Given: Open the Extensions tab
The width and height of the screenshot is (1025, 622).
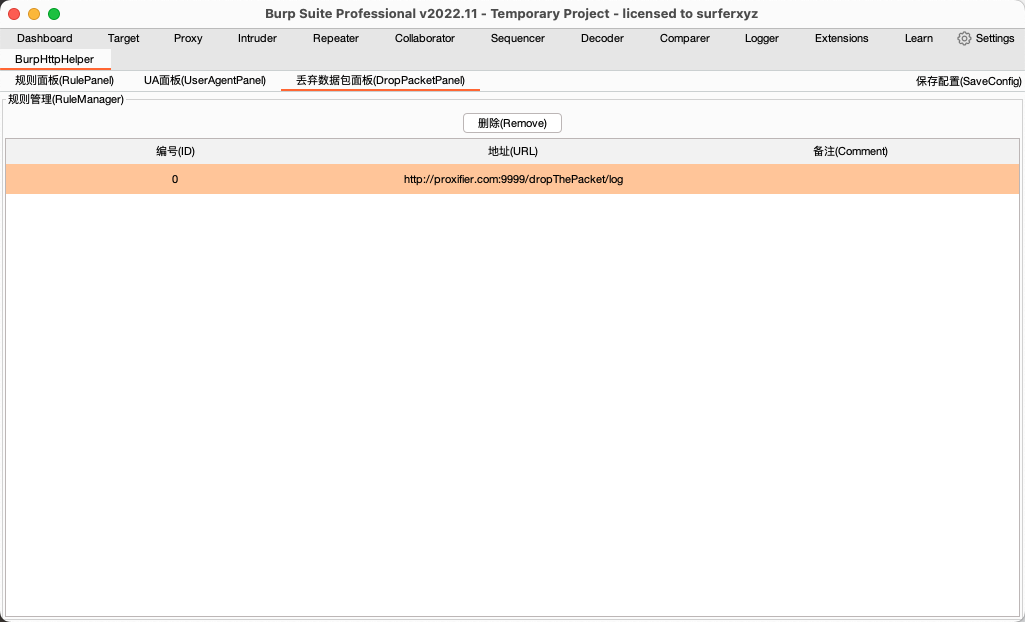Looking at the screenshot, I should tap(841, 39).
